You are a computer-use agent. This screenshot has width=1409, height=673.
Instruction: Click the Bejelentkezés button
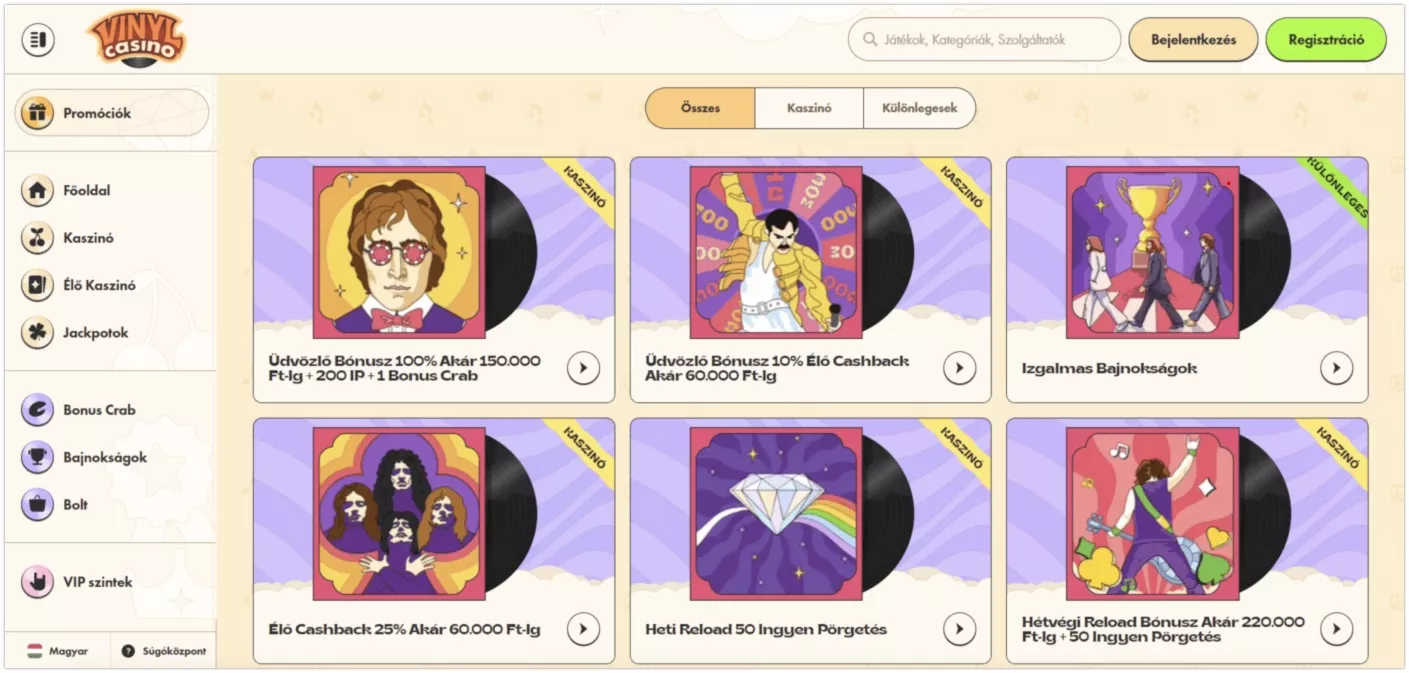[x=1192, y=40]
